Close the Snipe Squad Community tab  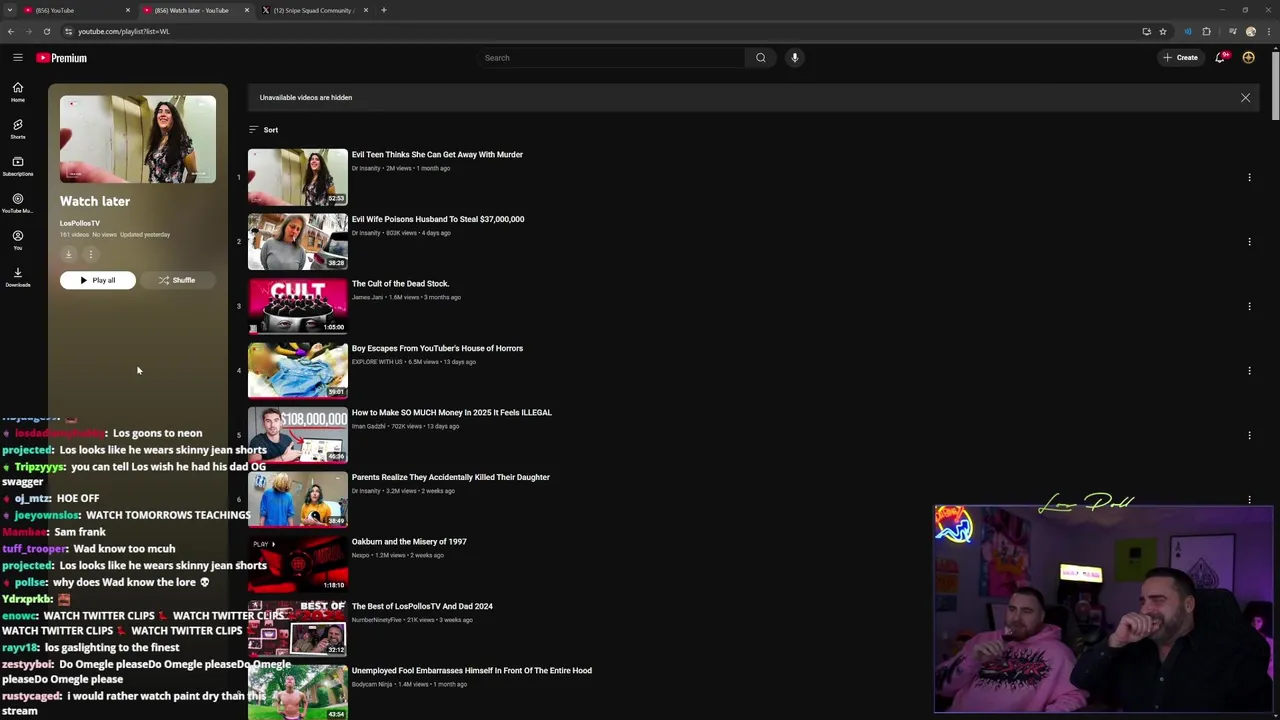point(366,10)
